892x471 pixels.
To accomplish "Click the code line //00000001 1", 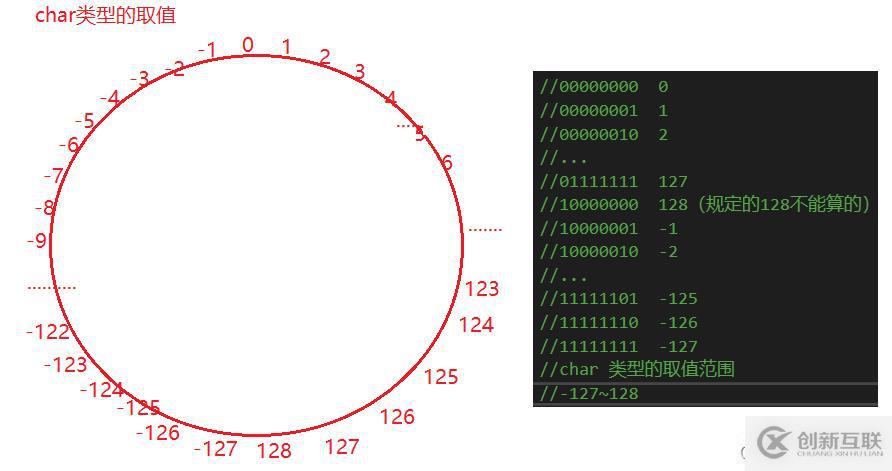I will click(x=604, y=110).
